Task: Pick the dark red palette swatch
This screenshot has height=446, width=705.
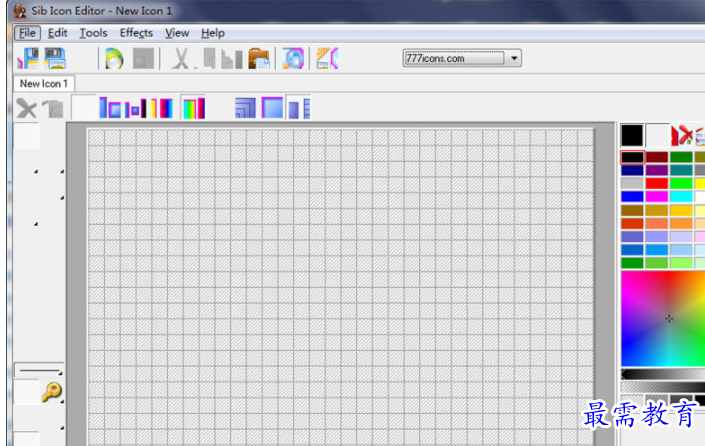Action: tap(656, 157)
